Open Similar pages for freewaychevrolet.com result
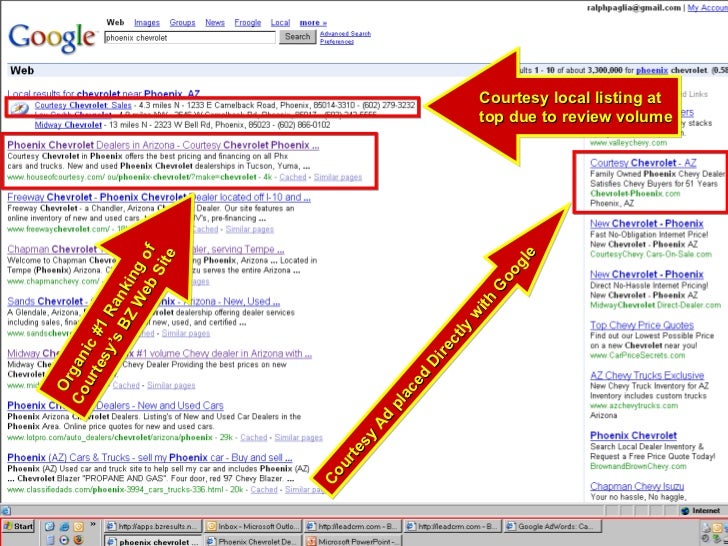 pos(249,229)
